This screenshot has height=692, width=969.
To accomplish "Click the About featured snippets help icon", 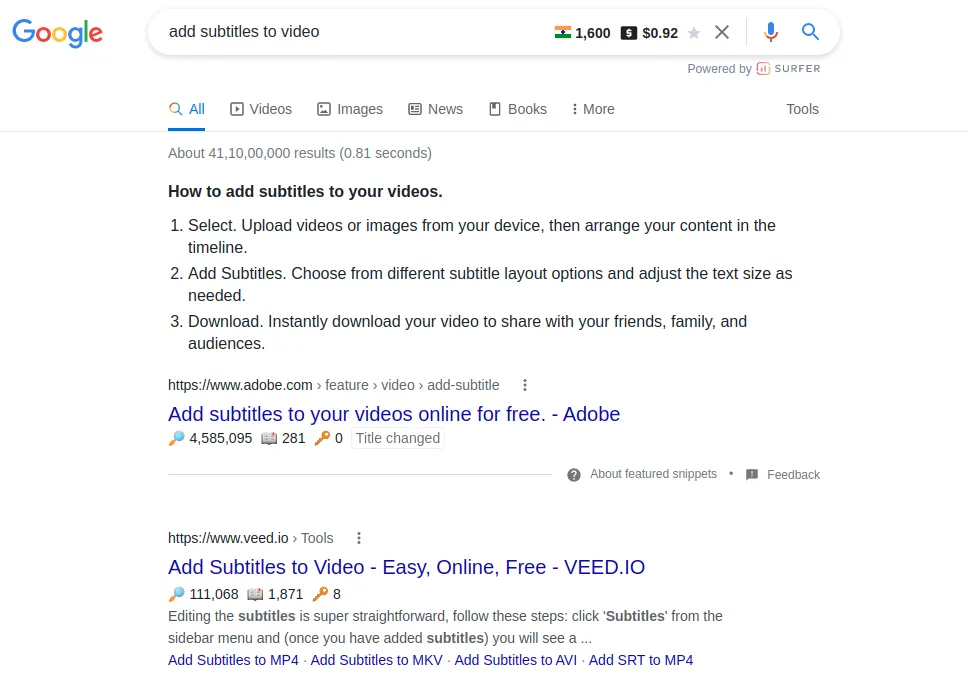I will coord(574,475).
